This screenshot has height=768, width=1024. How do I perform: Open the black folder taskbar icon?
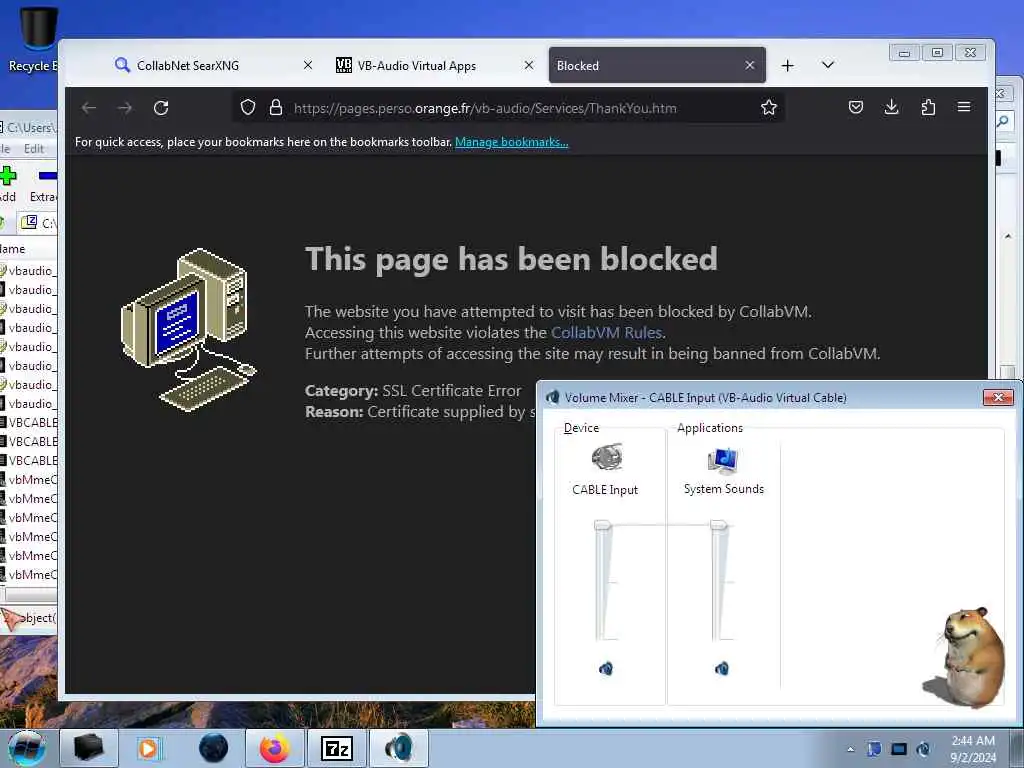89,748
